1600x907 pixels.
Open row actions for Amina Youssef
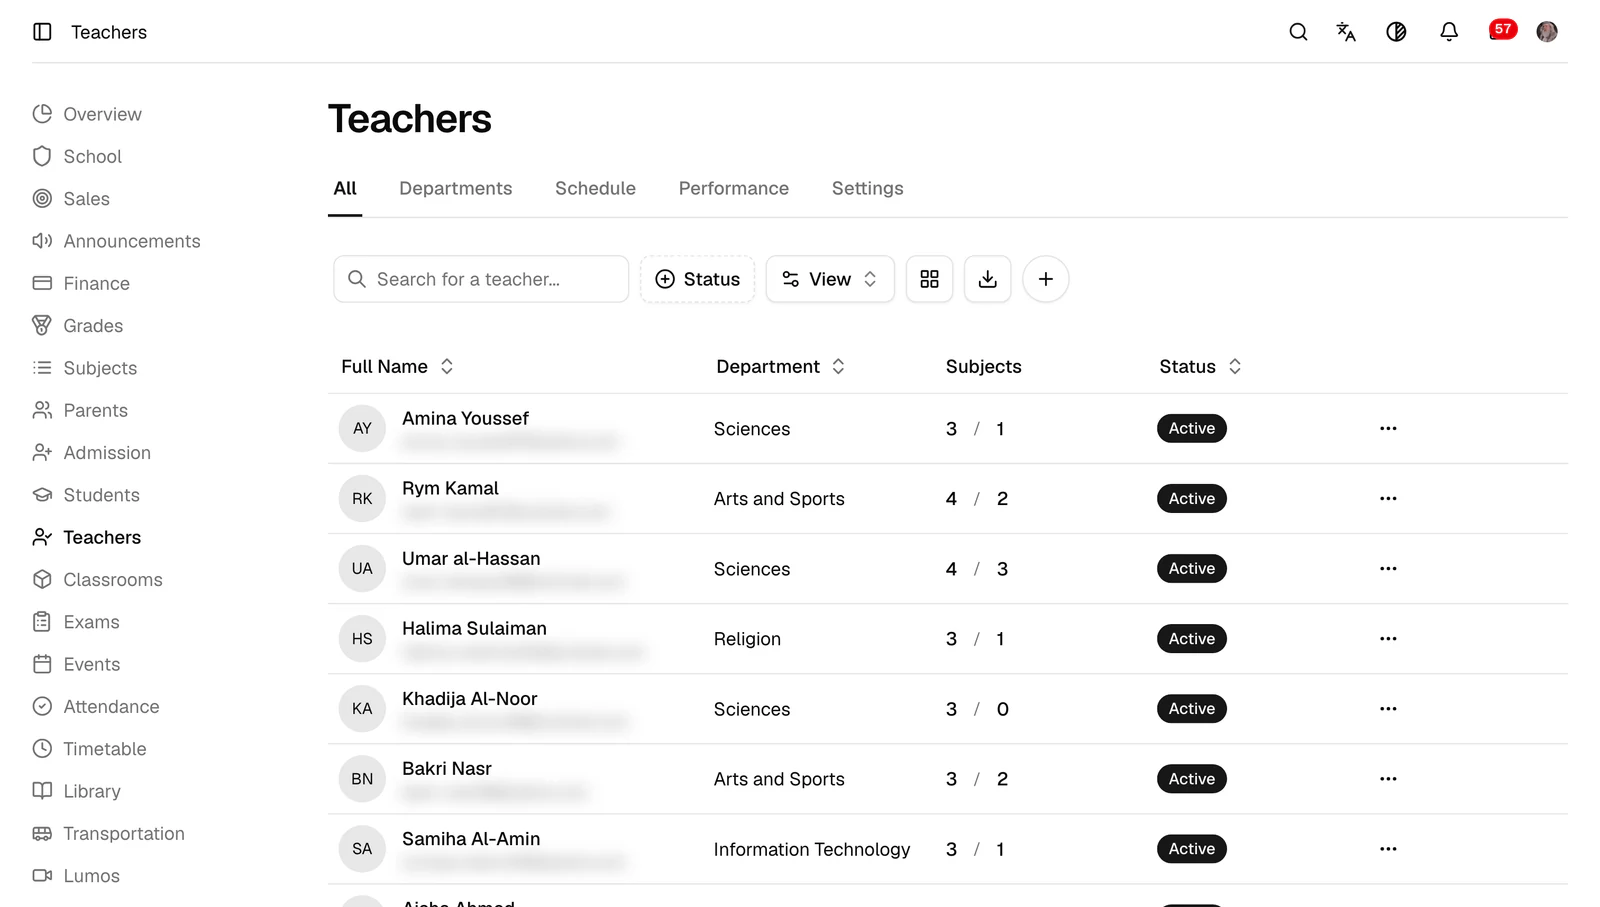coord(1388,428)
